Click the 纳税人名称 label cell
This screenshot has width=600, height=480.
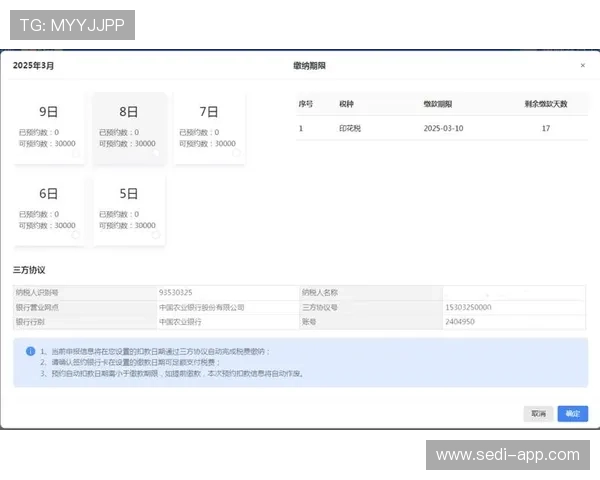click(371, 292)
